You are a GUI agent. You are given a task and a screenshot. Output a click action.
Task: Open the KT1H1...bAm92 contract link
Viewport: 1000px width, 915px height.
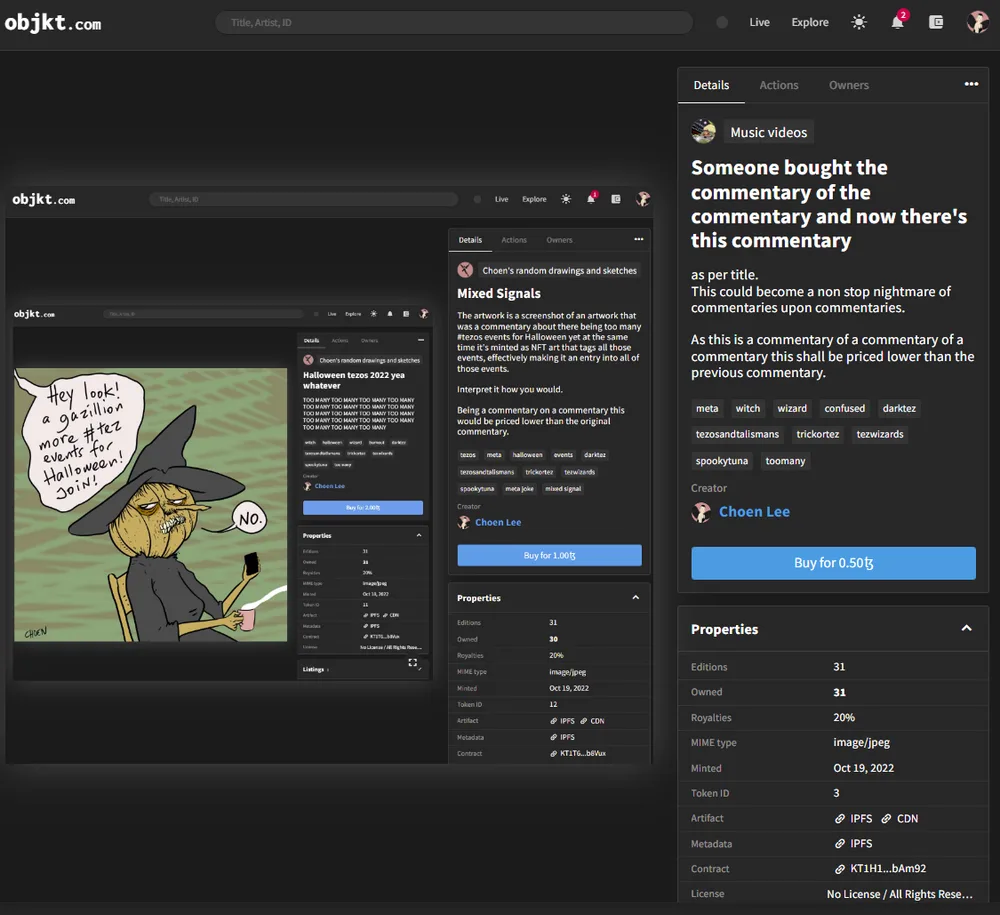click(881, 868)
